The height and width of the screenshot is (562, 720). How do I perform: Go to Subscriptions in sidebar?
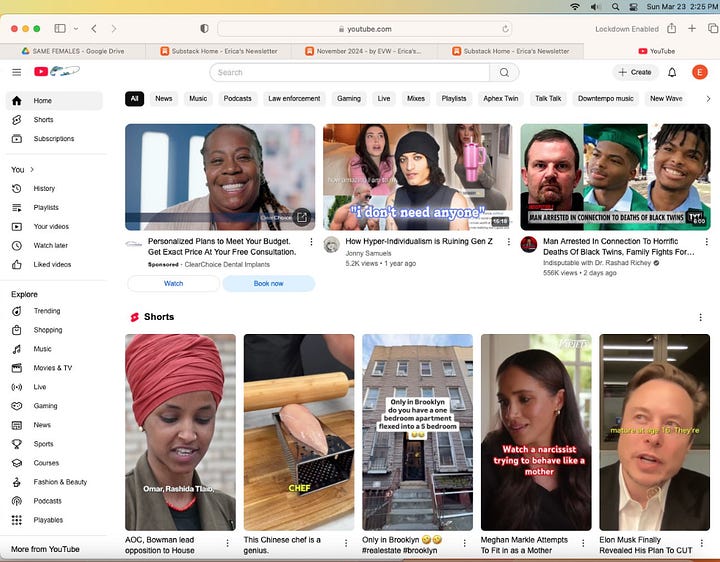point(54,139)
